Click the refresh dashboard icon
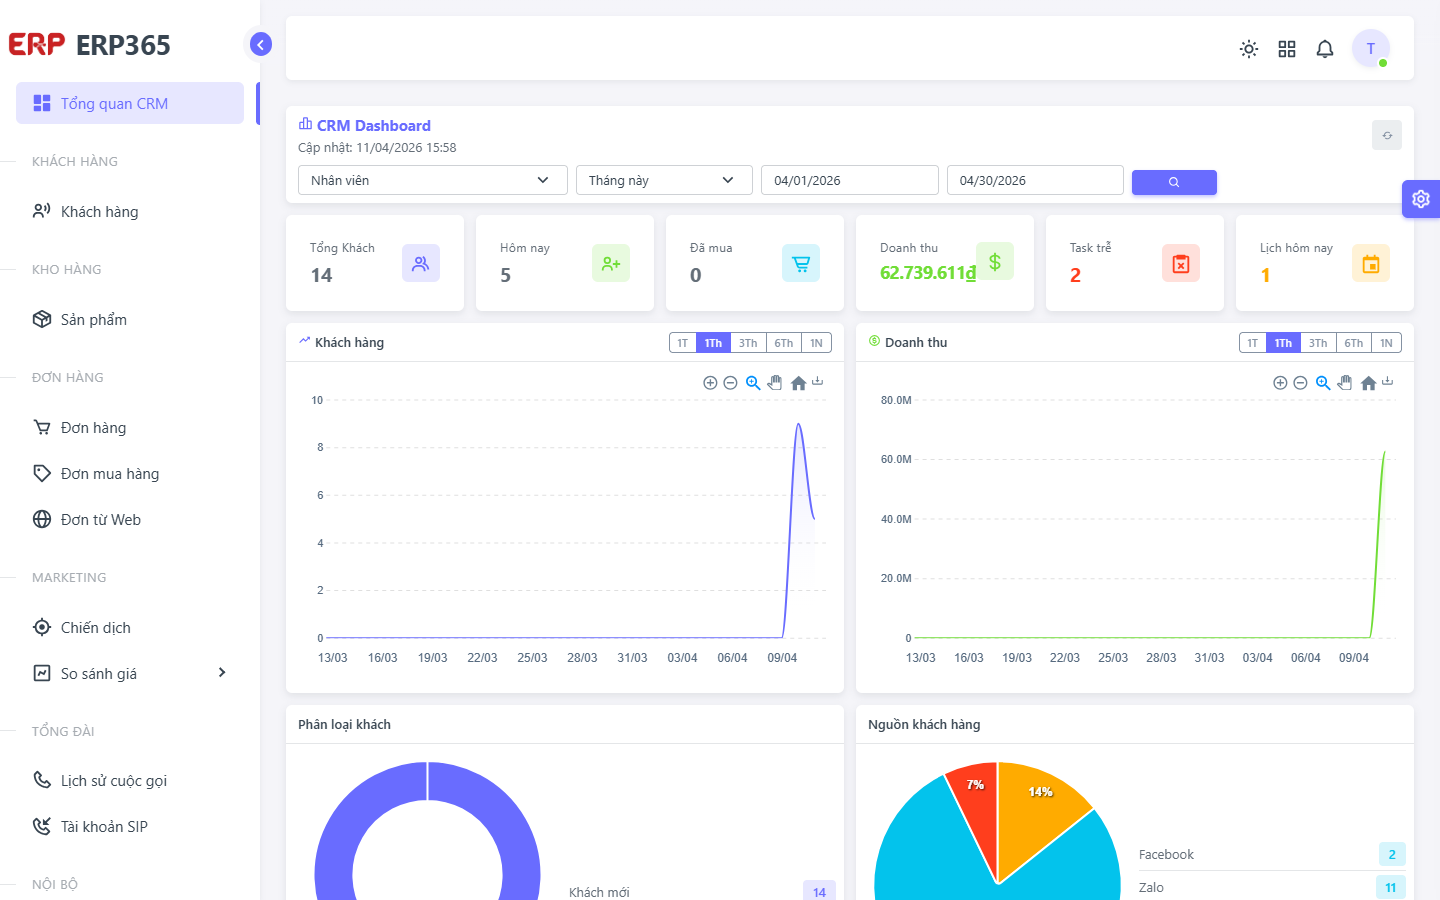This screenshot has height=900, width=1440. [x=1387, y=135]
